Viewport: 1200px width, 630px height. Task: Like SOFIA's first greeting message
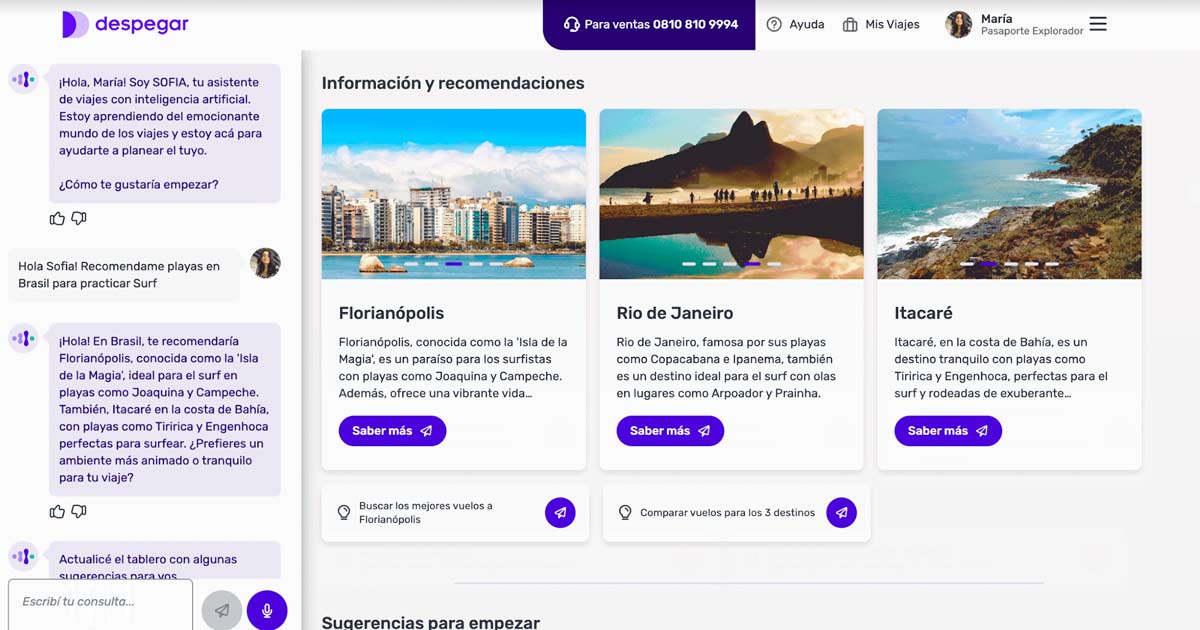[x=57, y=218]
